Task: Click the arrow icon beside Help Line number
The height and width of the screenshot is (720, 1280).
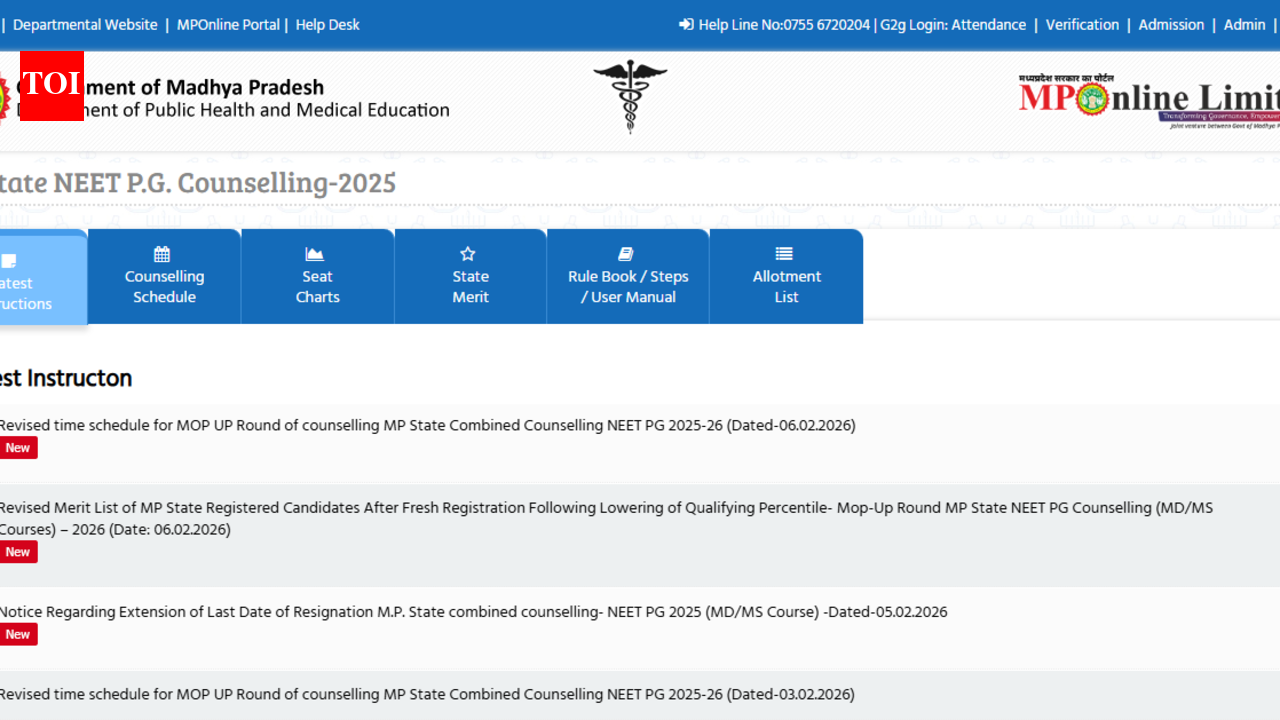Action: (684, 24)
